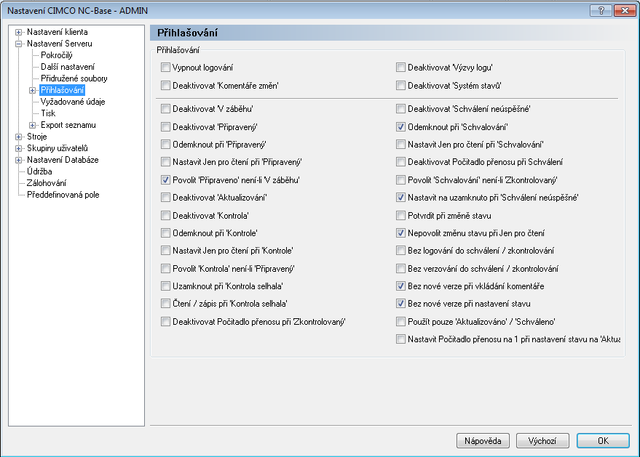Check Deaktivovat Počitadlo přenosu při 'Zkontrolovaný'
Image resolution: width=640 pixels, height=457 pixels.
(x=165, y=322)
